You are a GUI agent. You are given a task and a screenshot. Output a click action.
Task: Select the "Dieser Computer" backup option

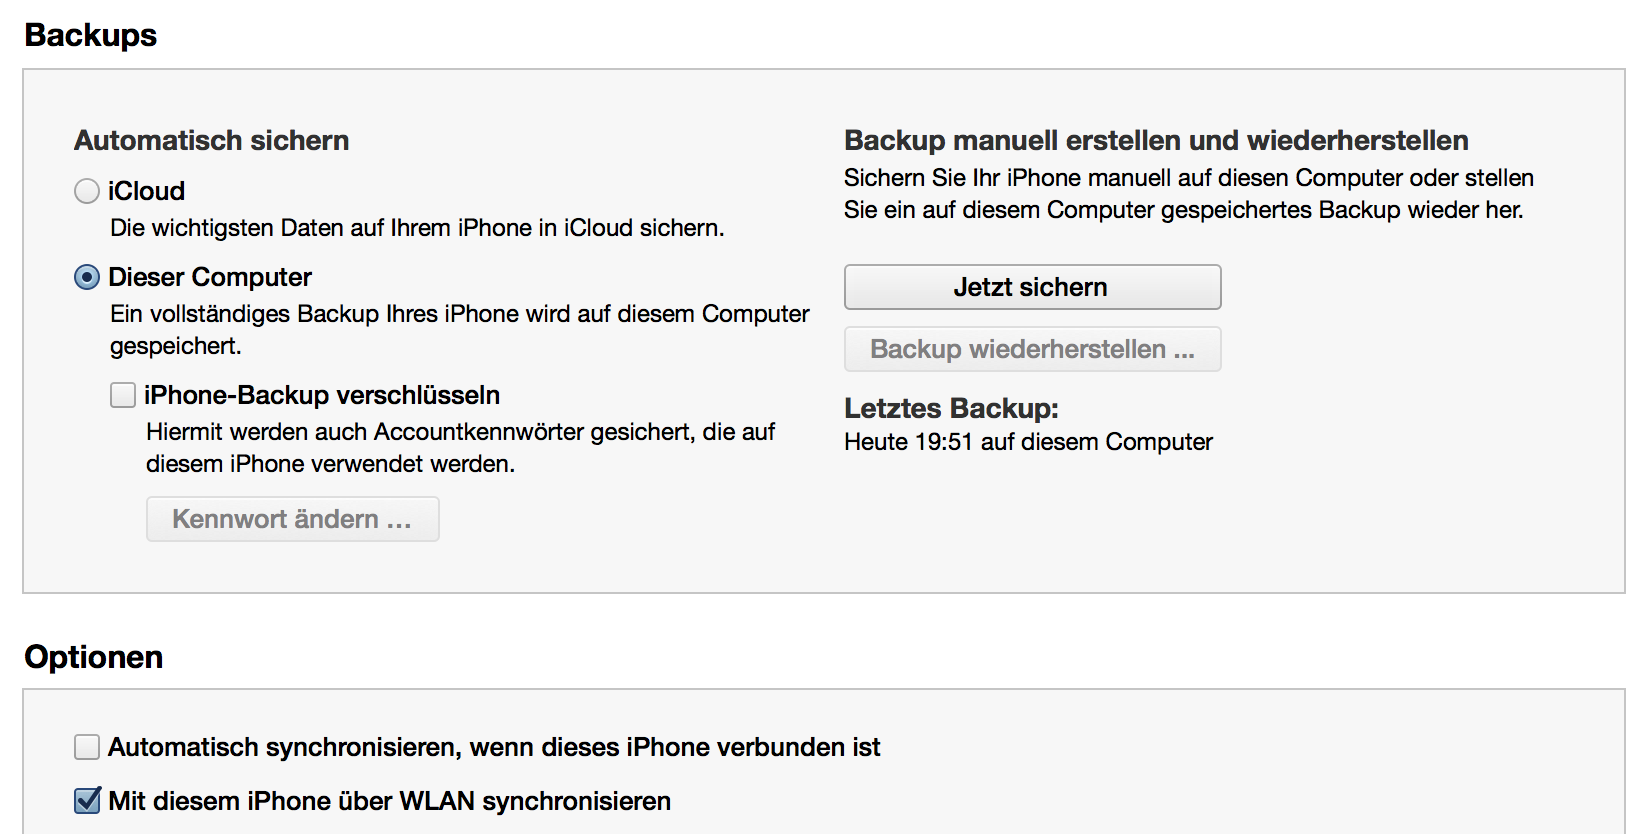tap(87, 277)
